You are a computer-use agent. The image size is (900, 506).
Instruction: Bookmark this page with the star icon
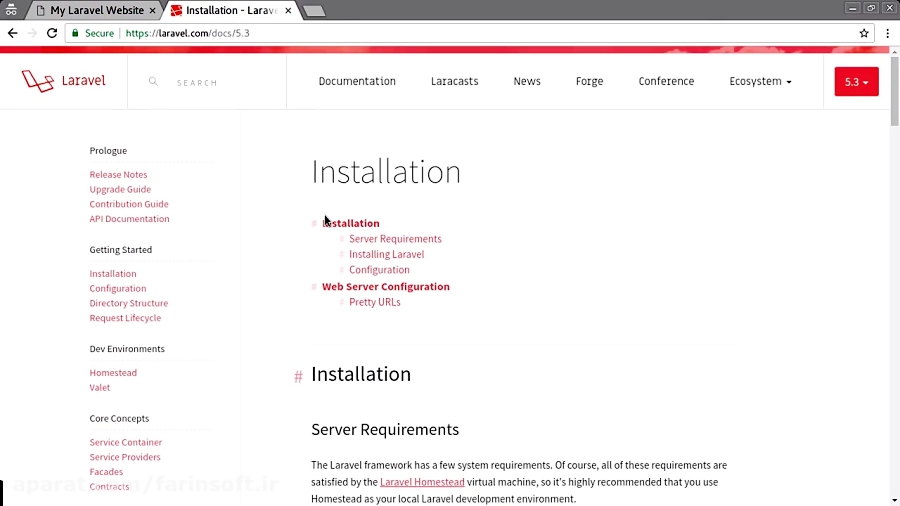pyautogui.click(x=864, y=33)
